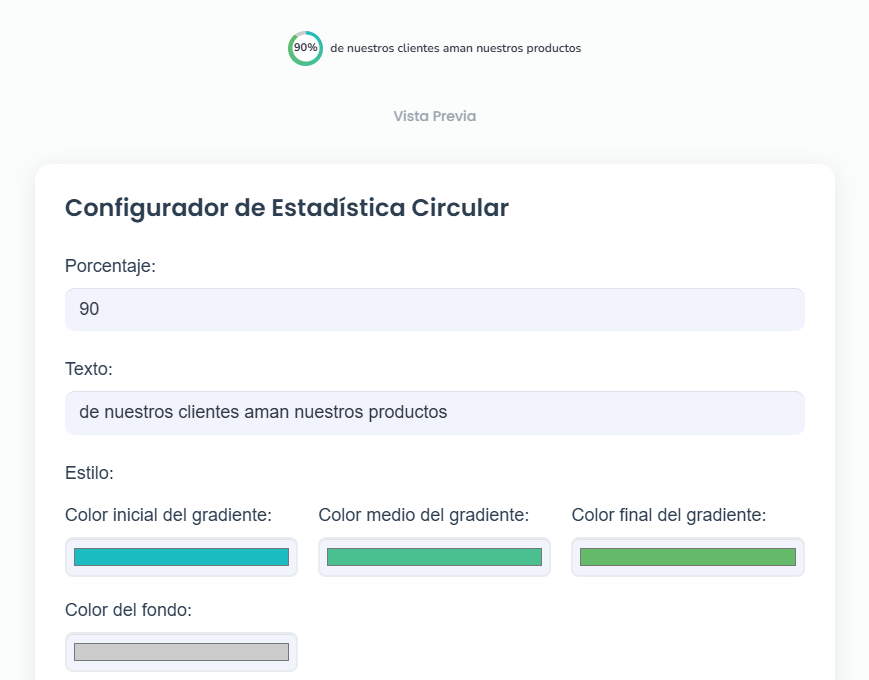Image resolution: width=869 pixels, height=680 pixels.
Task: Click the 'Color inicial del gradiente' label
Action: [x=168, y=515]
